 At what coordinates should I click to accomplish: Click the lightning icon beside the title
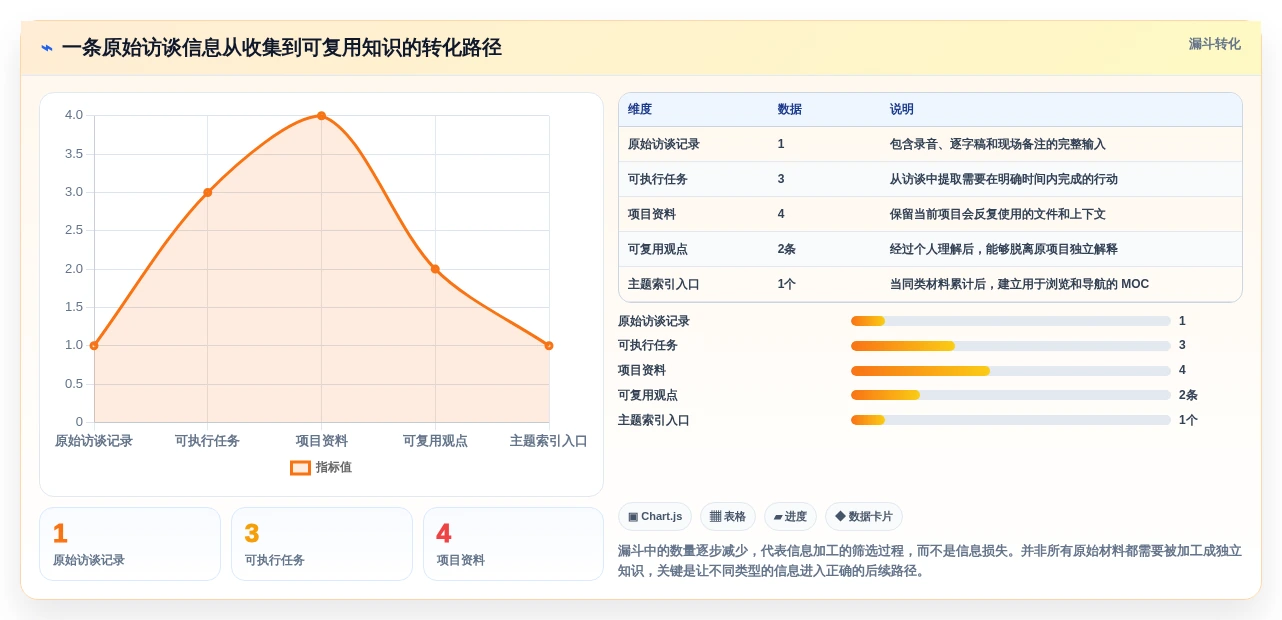pos(47,48)
